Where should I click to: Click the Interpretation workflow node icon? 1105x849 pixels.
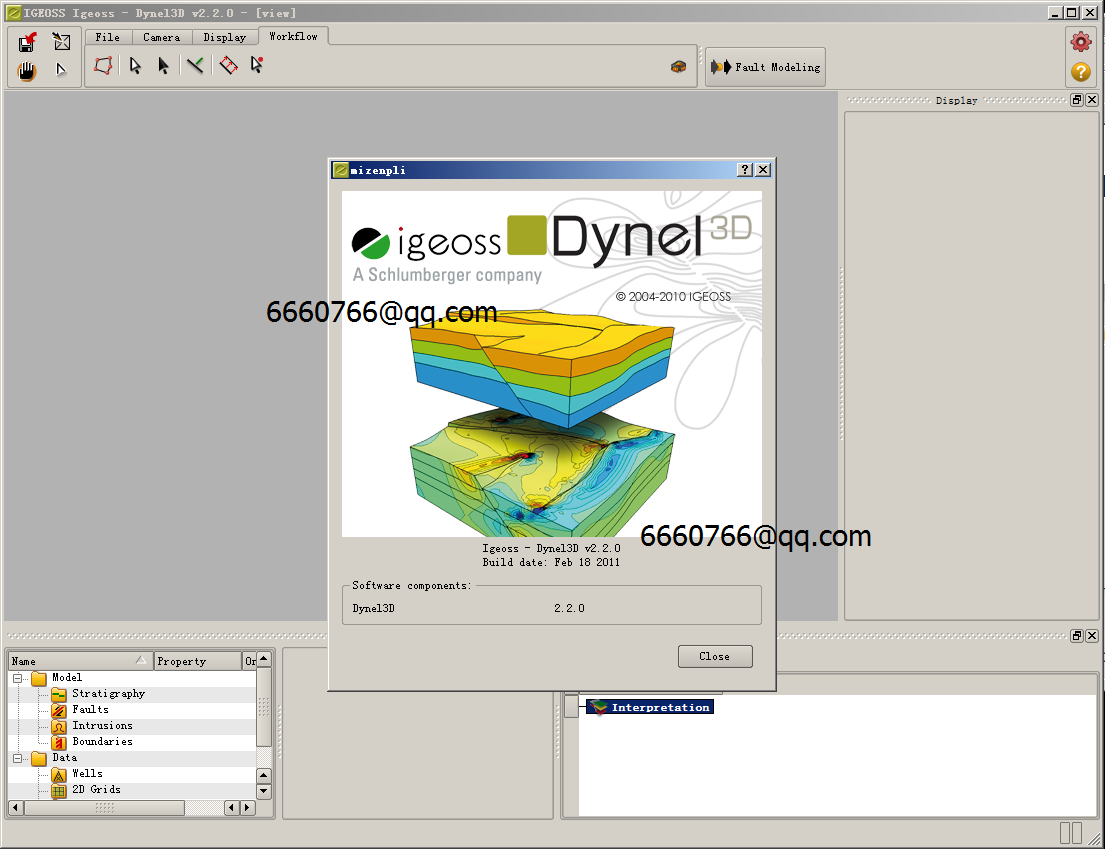pos(599,707)
